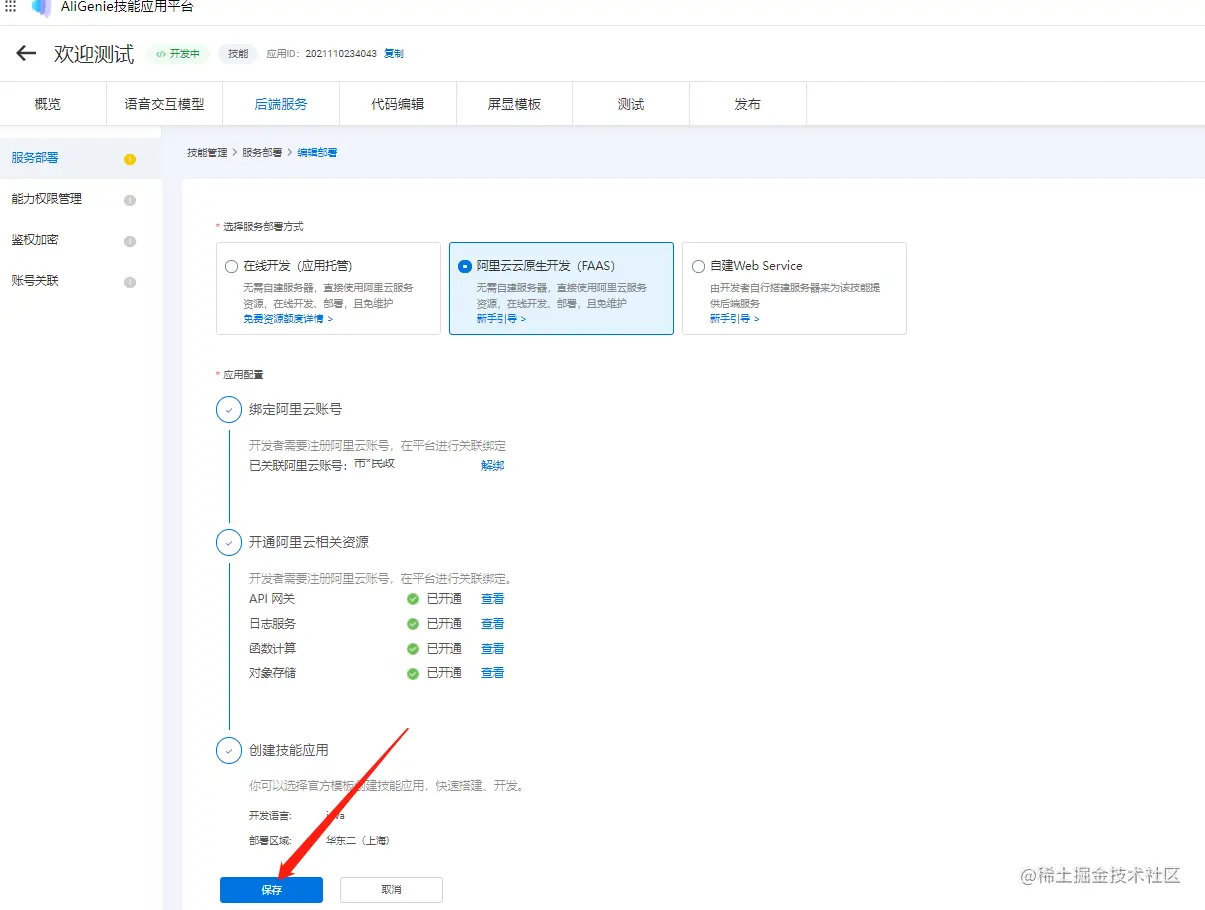The height and width of the screenshot is (910, 1205).
Task: Open 免费资源额度详情 link
Action: [288, 319]
